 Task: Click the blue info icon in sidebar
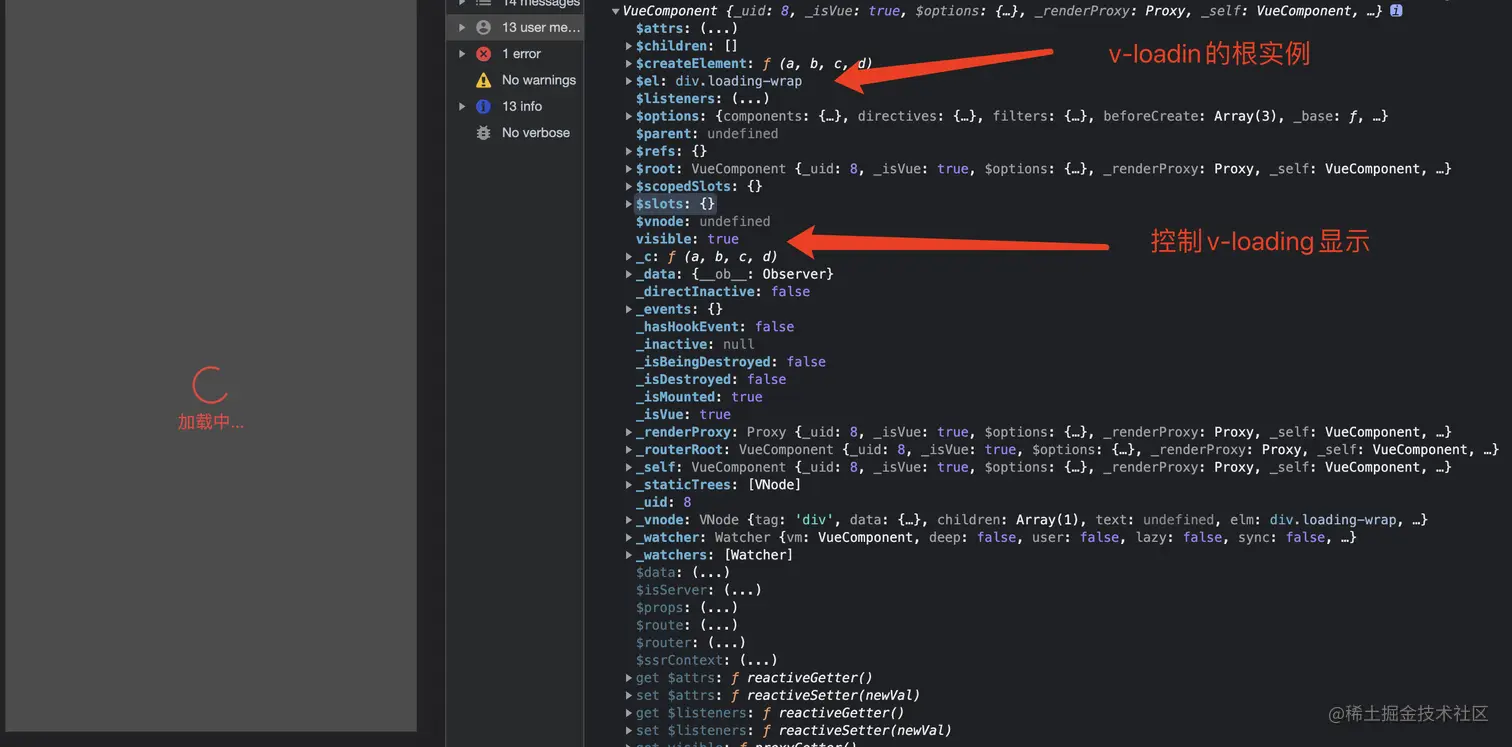click(484, 106)
